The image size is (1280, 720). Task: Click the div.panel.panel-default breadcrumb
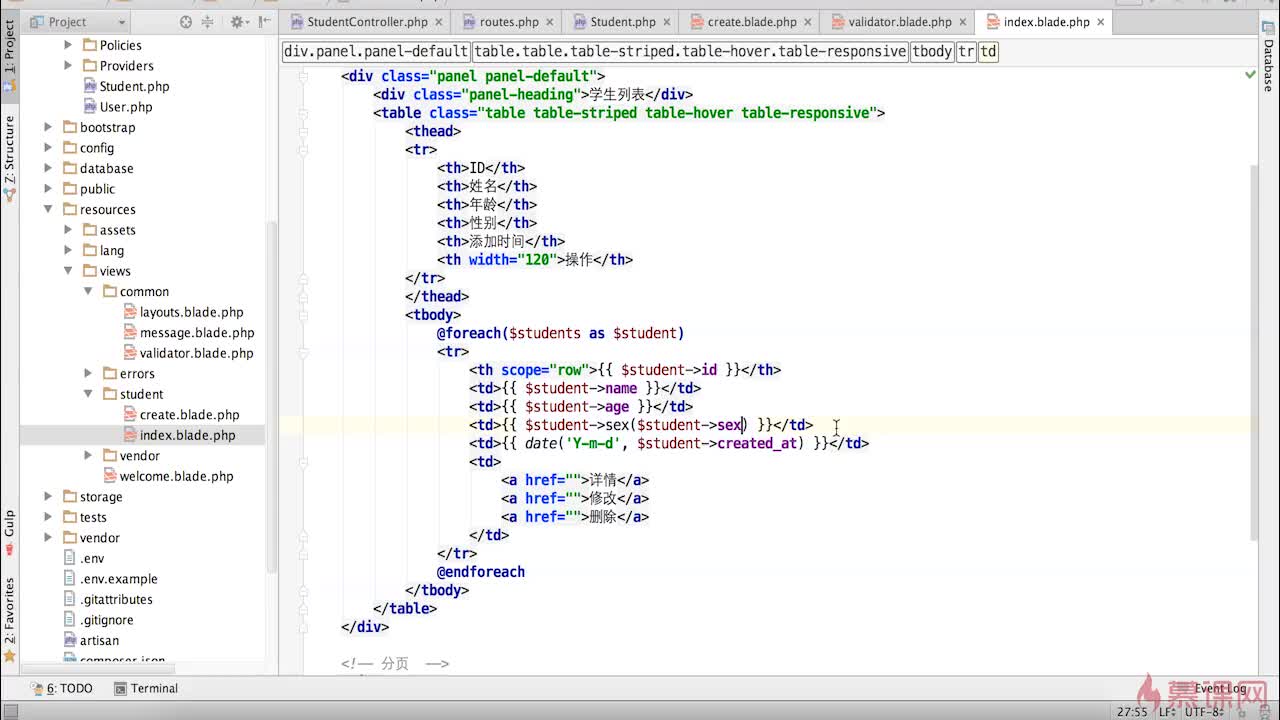[x=376, y=51]
